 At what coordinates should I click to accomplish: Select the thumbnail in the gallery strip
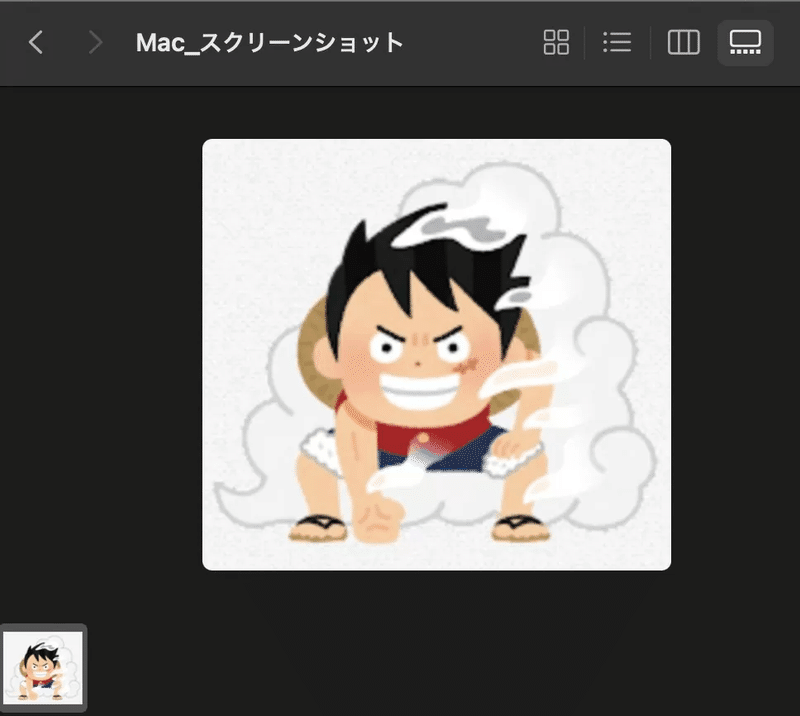click(x=43, y=668)
